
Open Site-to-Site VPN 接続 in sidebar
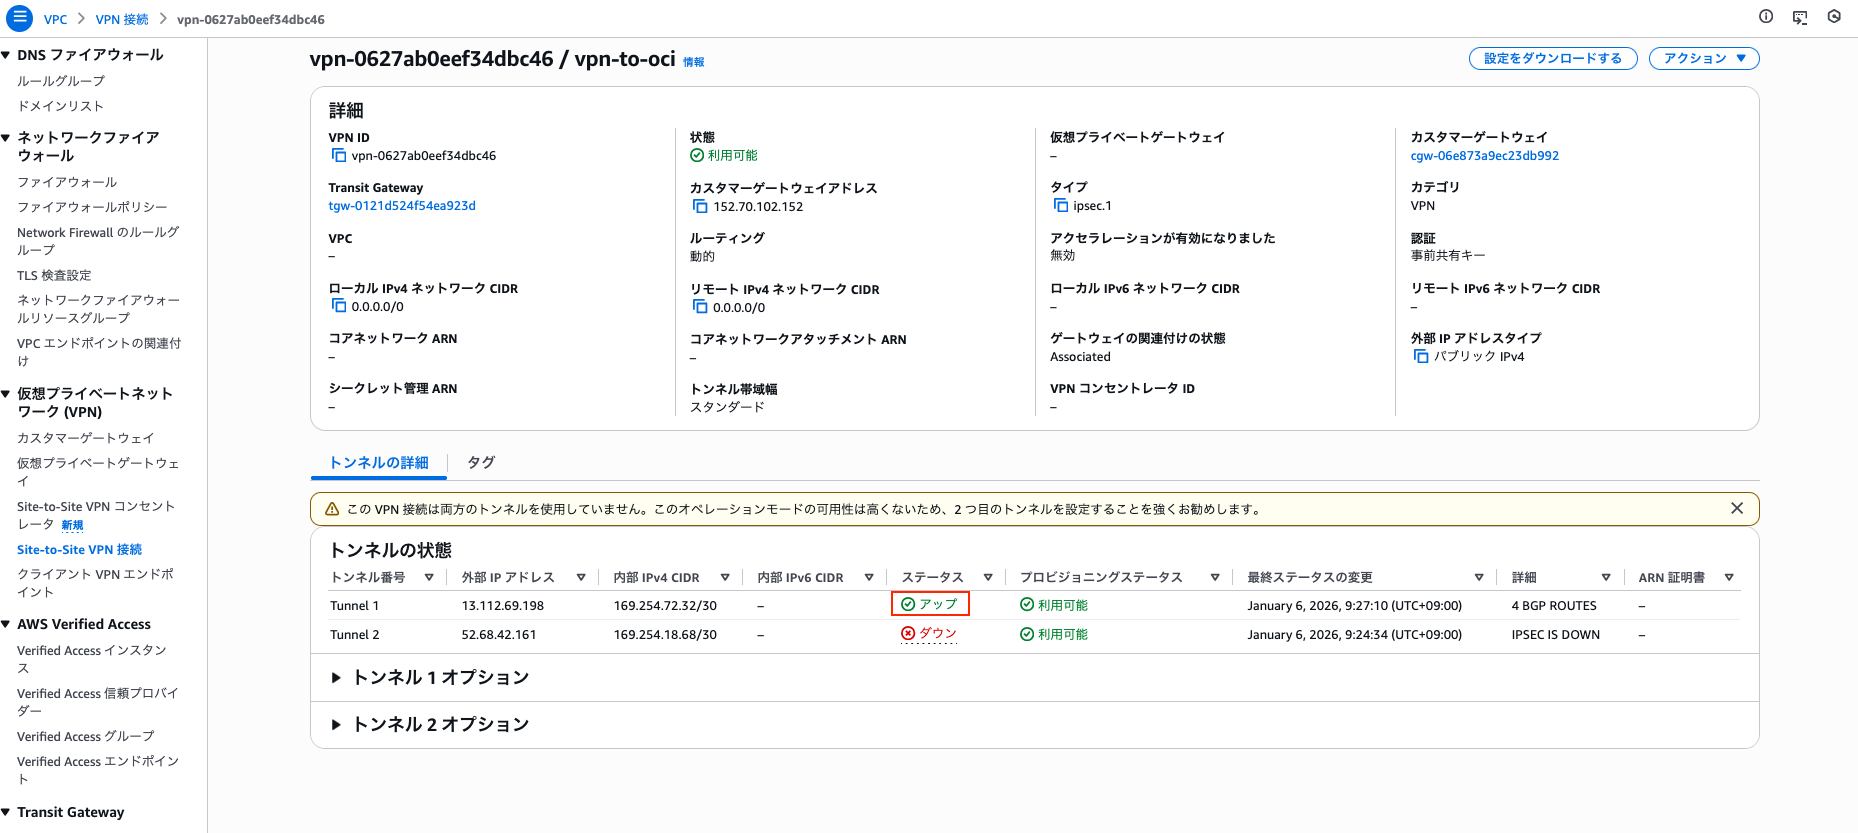[79, 549]
